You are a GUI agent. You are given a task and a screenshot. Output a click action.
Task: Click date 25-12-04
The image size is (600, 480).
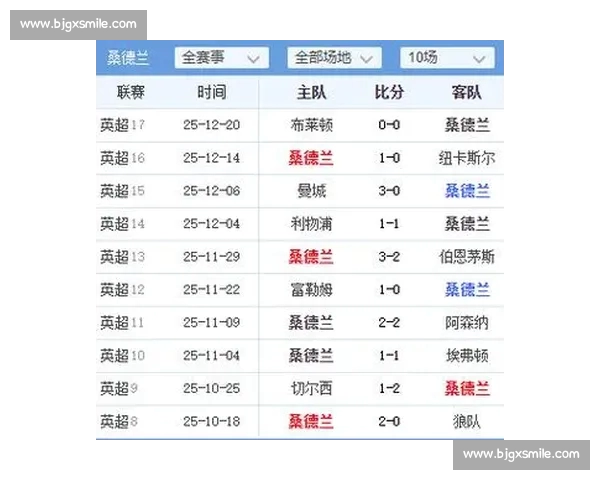[x=212, y=224]
